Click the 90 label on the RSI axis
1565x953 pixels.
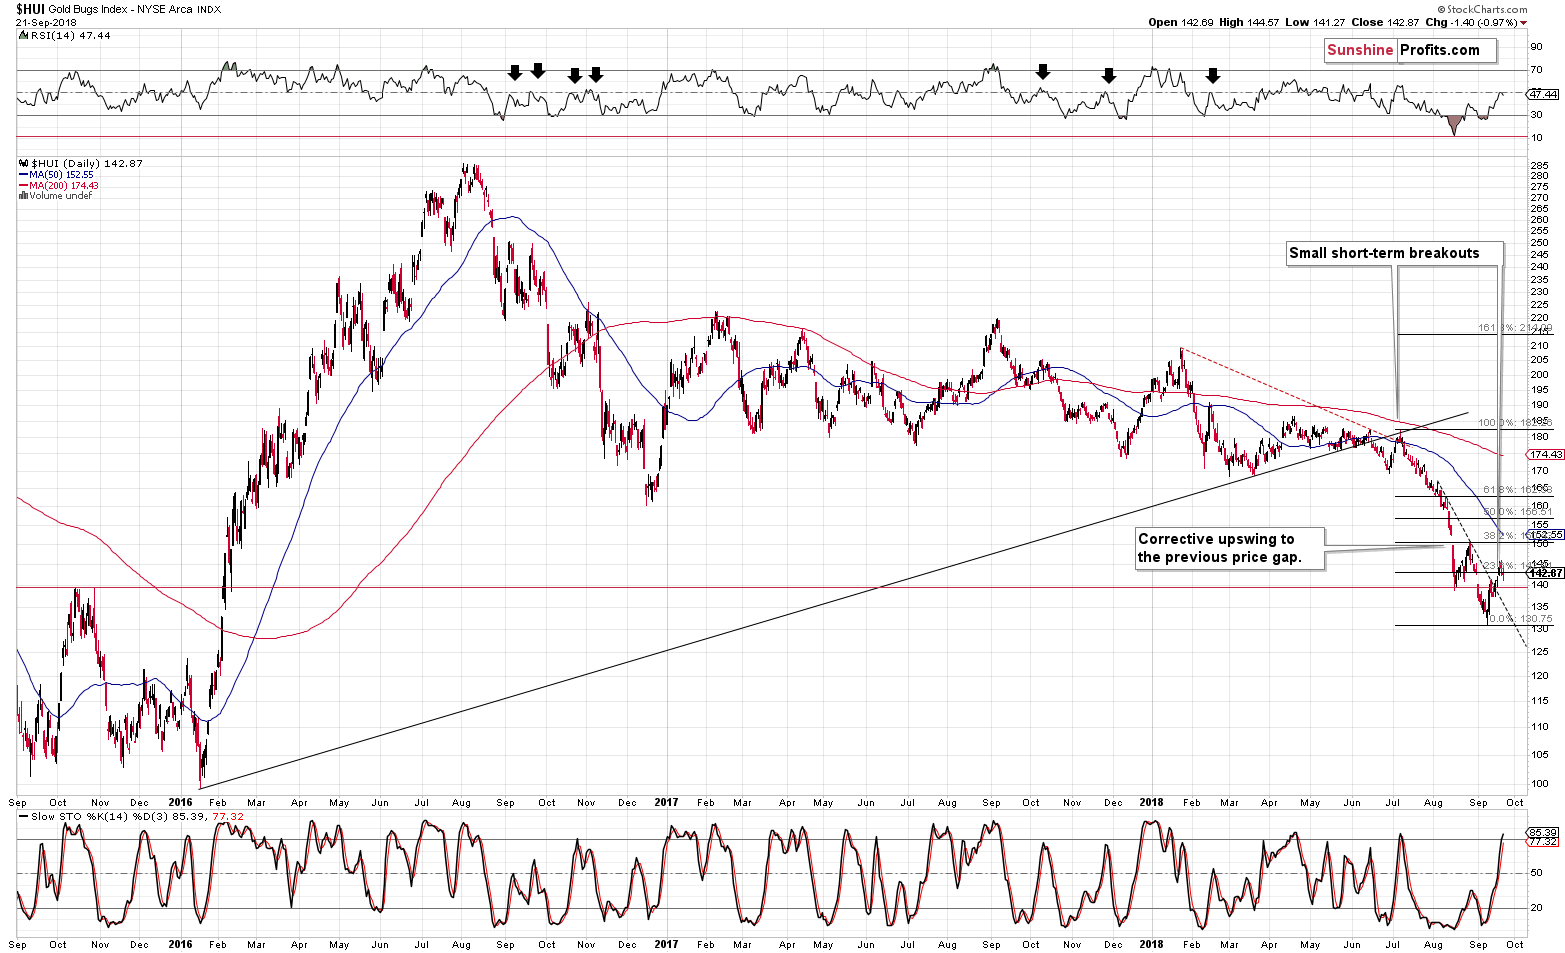pyautogui.click(x=1535, y=47)
